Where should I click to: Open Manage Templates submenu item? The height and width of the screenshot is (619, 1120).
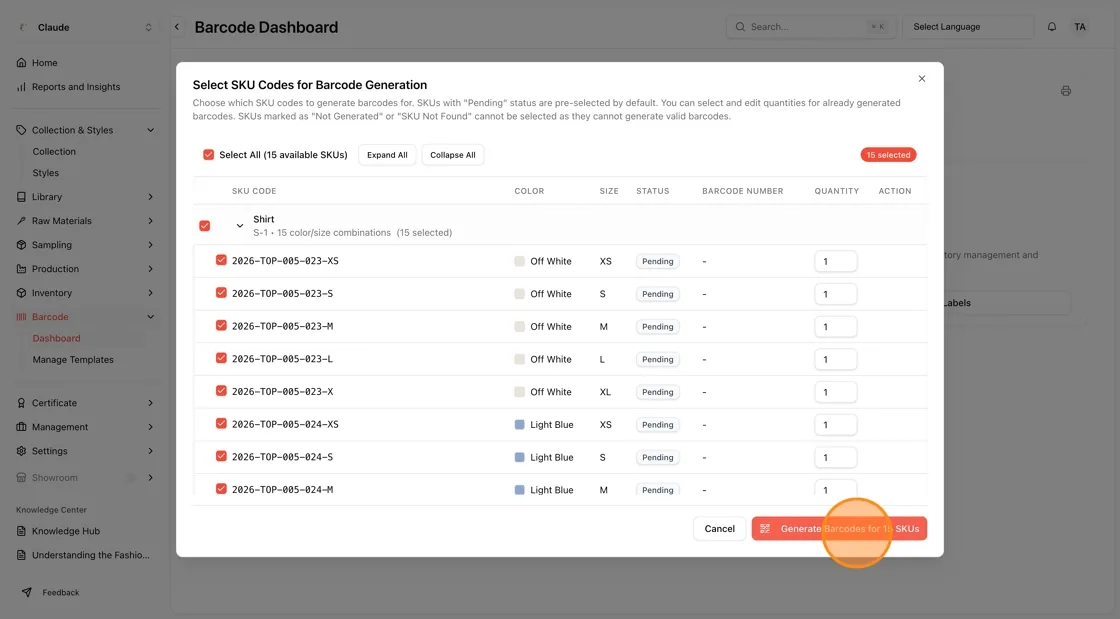(x=73, y=360)
